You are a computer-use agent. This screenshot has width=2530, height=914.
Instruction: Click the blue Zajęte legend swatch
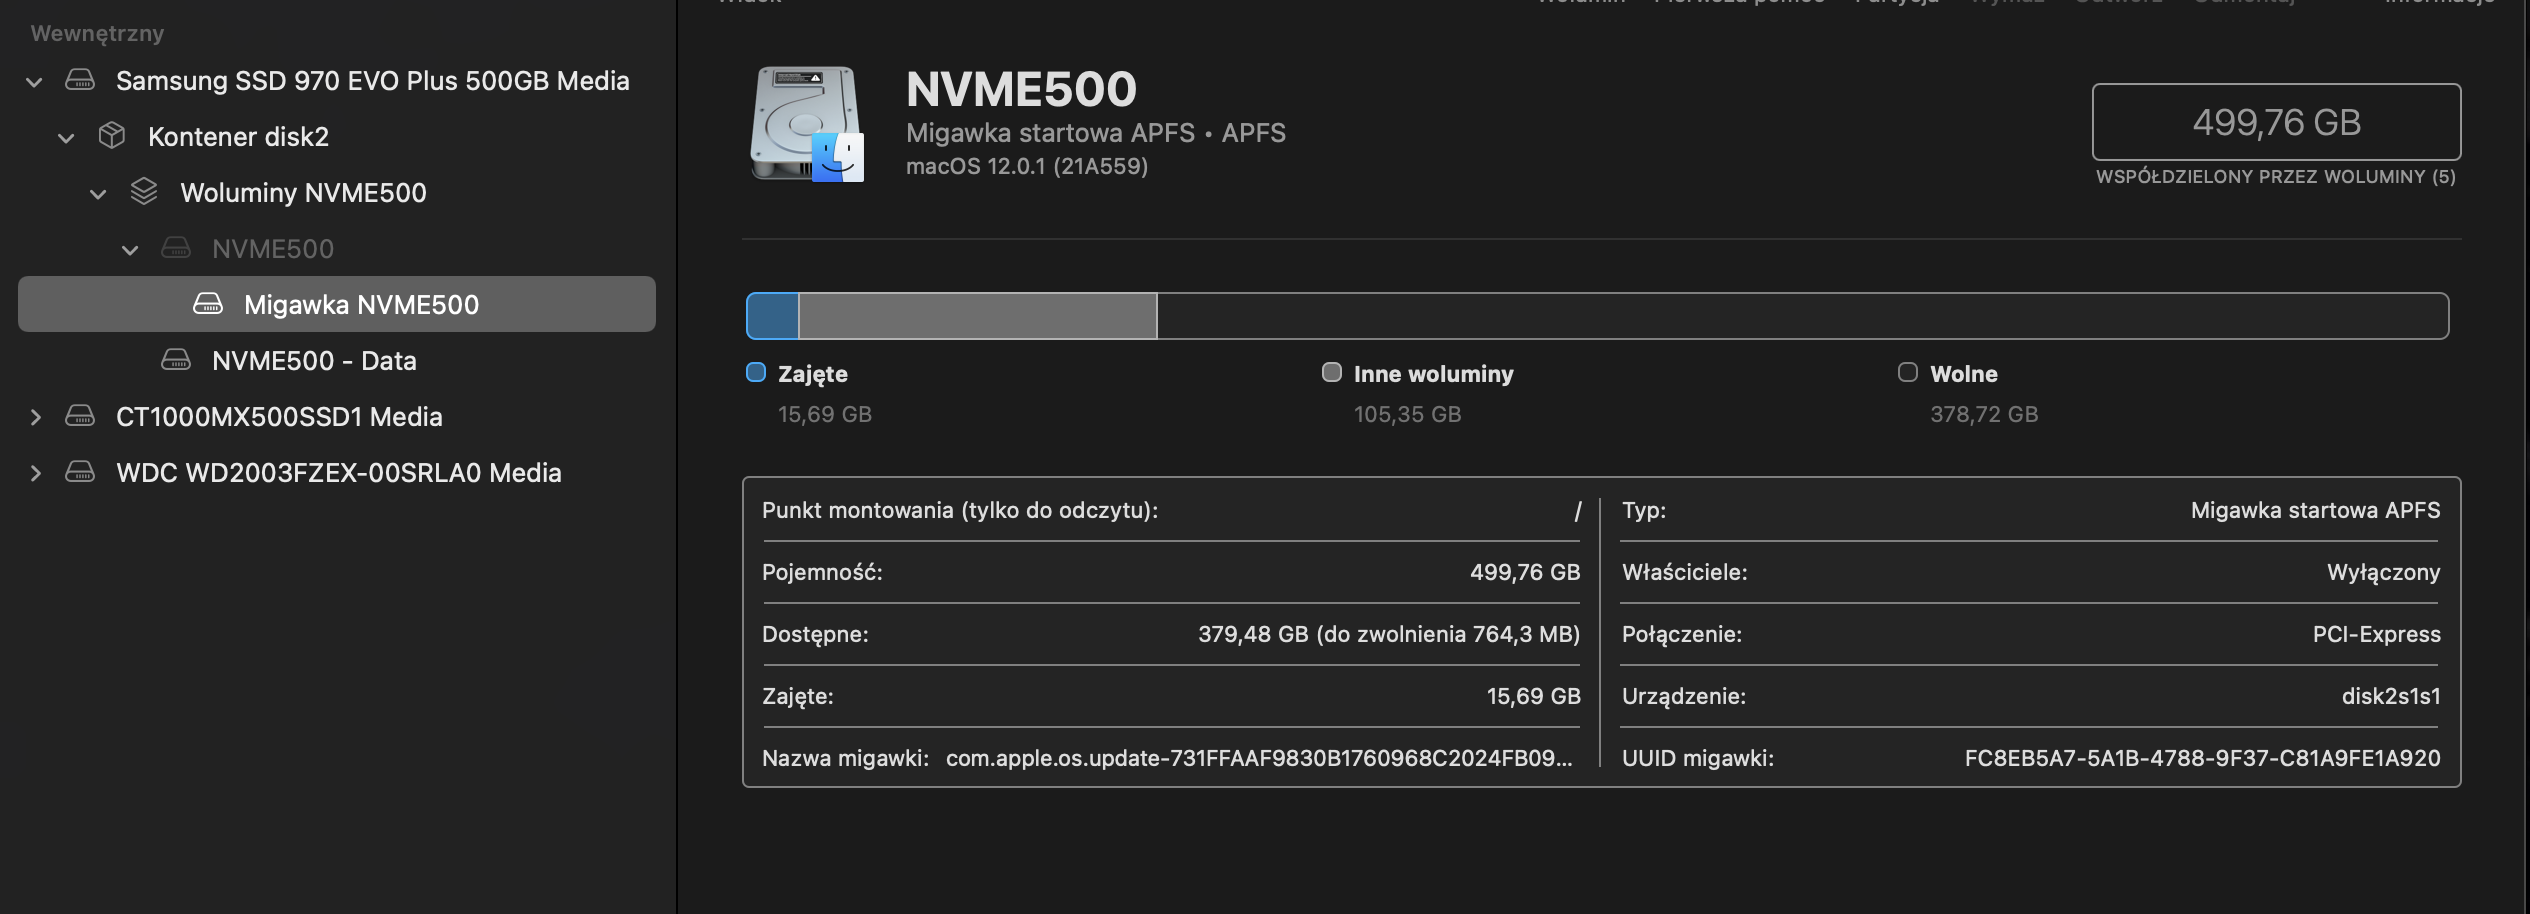point(756,373)
